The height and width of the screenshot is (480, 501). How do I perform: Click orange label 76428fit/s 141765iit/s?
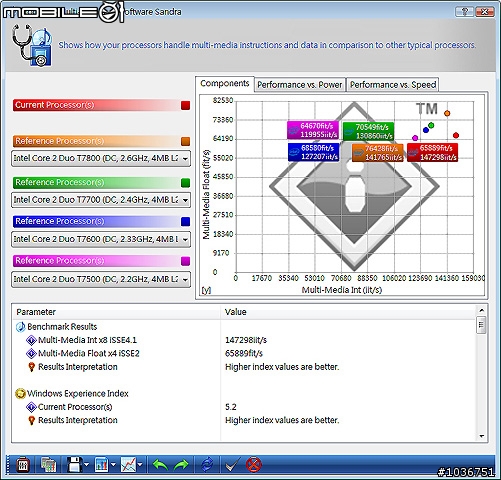click(x=378, y=153)
